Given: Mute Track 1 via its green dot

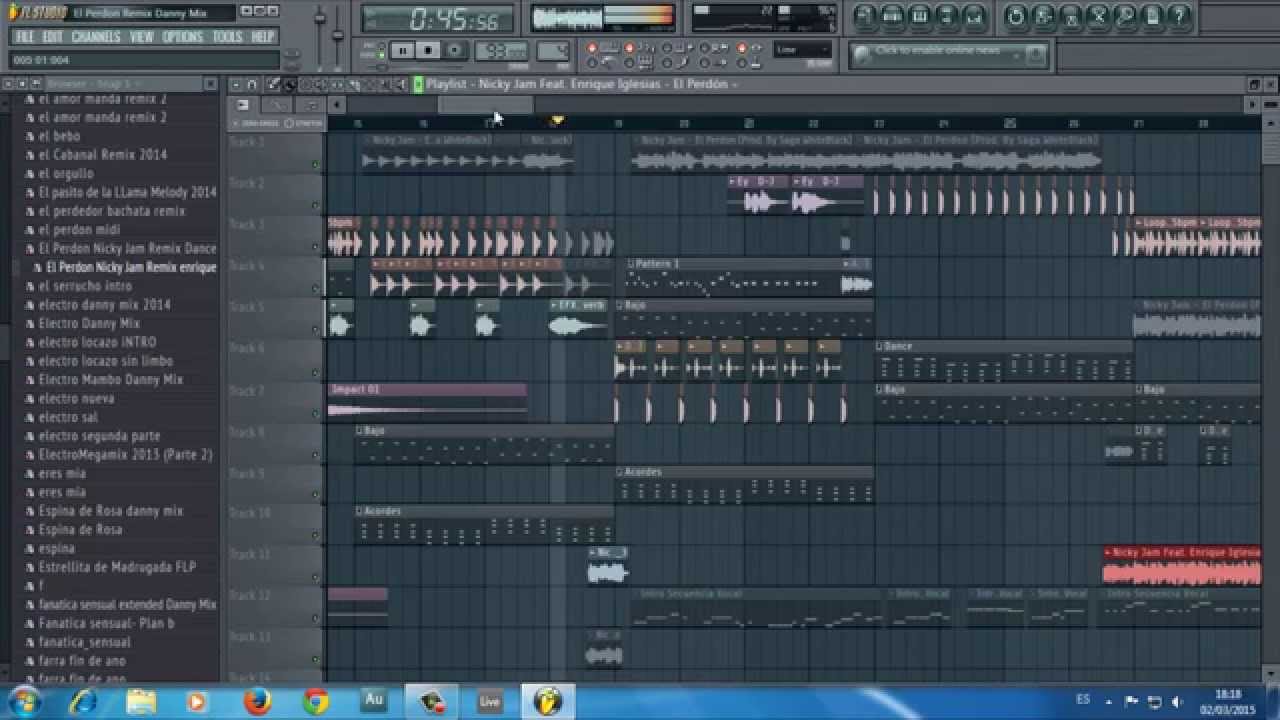Looking at the screenshot, I should click(x=315, y=165).
